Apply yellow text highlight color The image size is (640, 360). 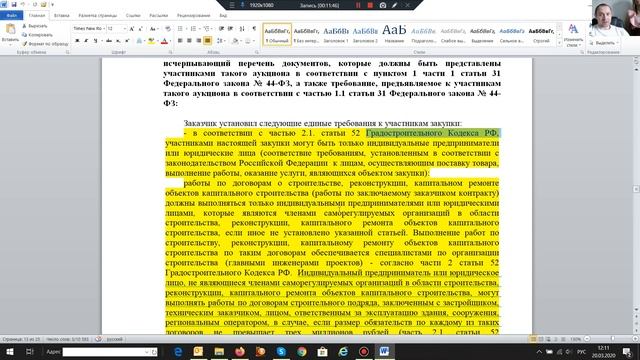pos(151,41)
